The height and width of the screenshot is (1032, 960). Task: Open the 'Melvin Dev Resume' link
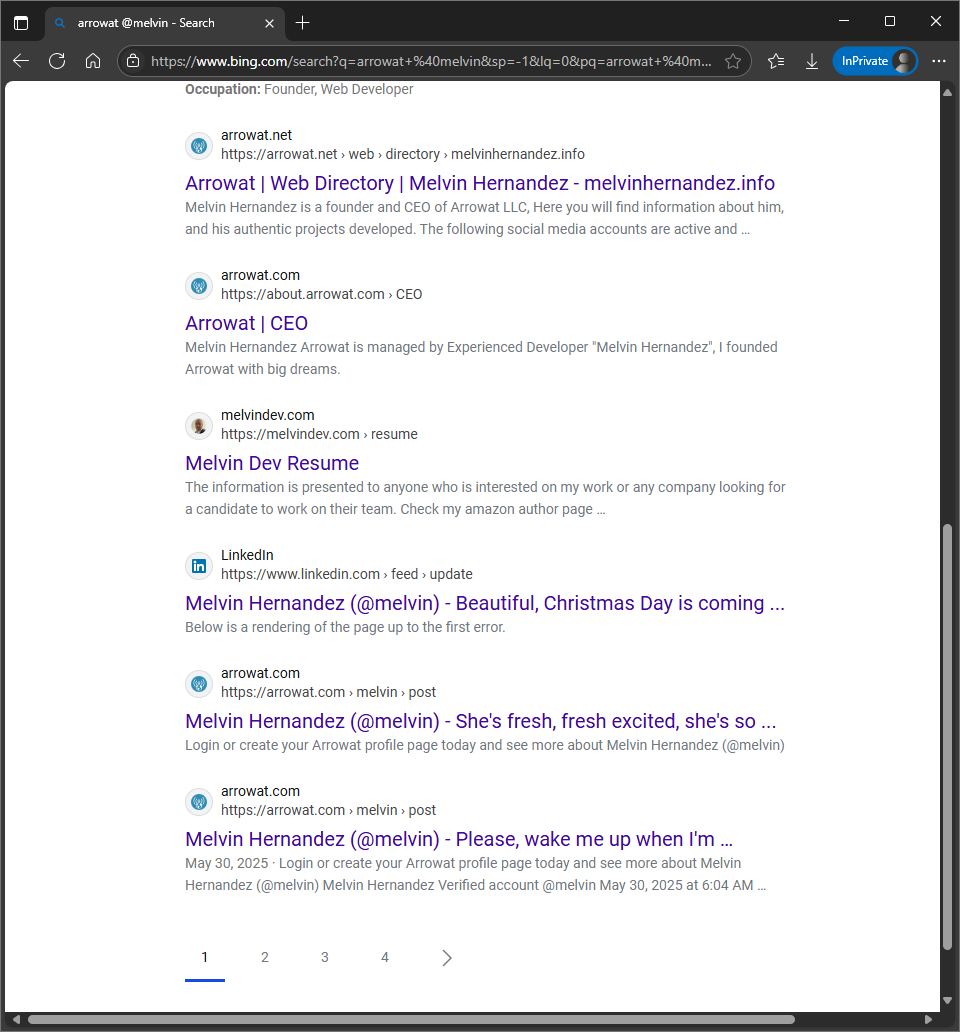pyautogui.click(x=272, y=463)
